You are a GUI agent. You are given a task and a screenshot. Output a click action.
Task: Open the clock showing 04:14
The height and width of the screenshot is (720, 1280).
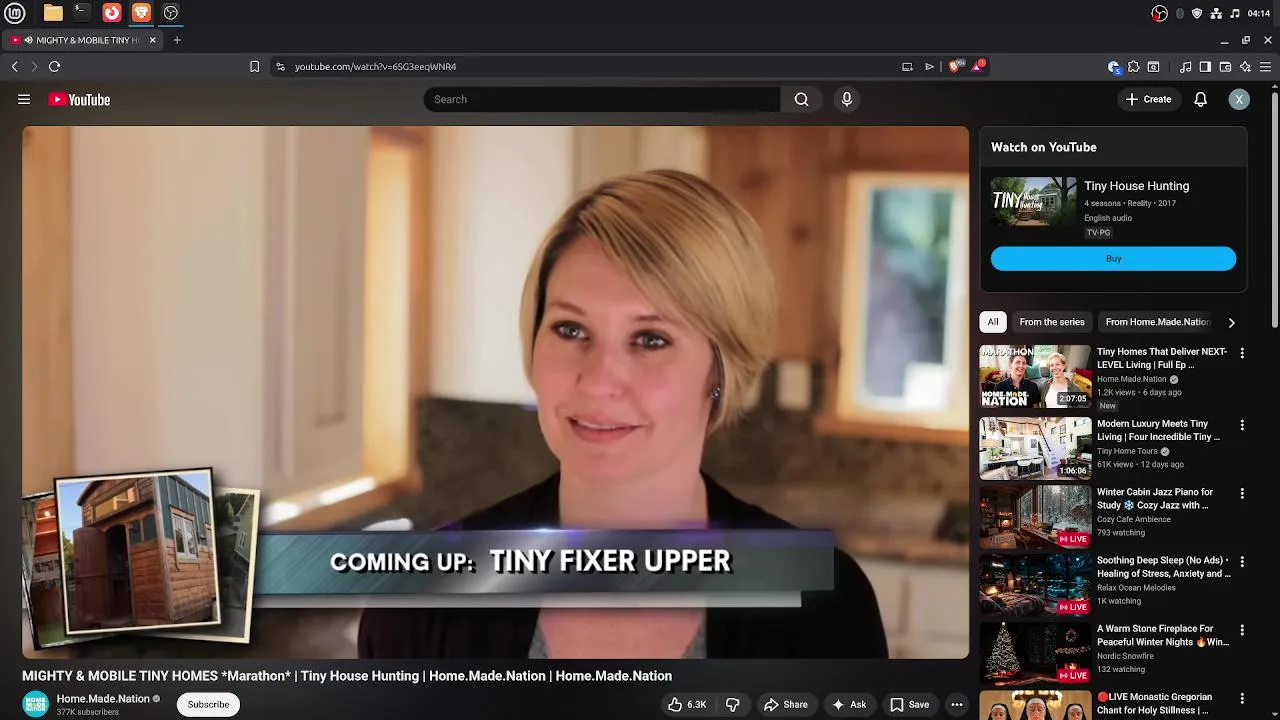pyautogui.click(x=1259, y=13)
